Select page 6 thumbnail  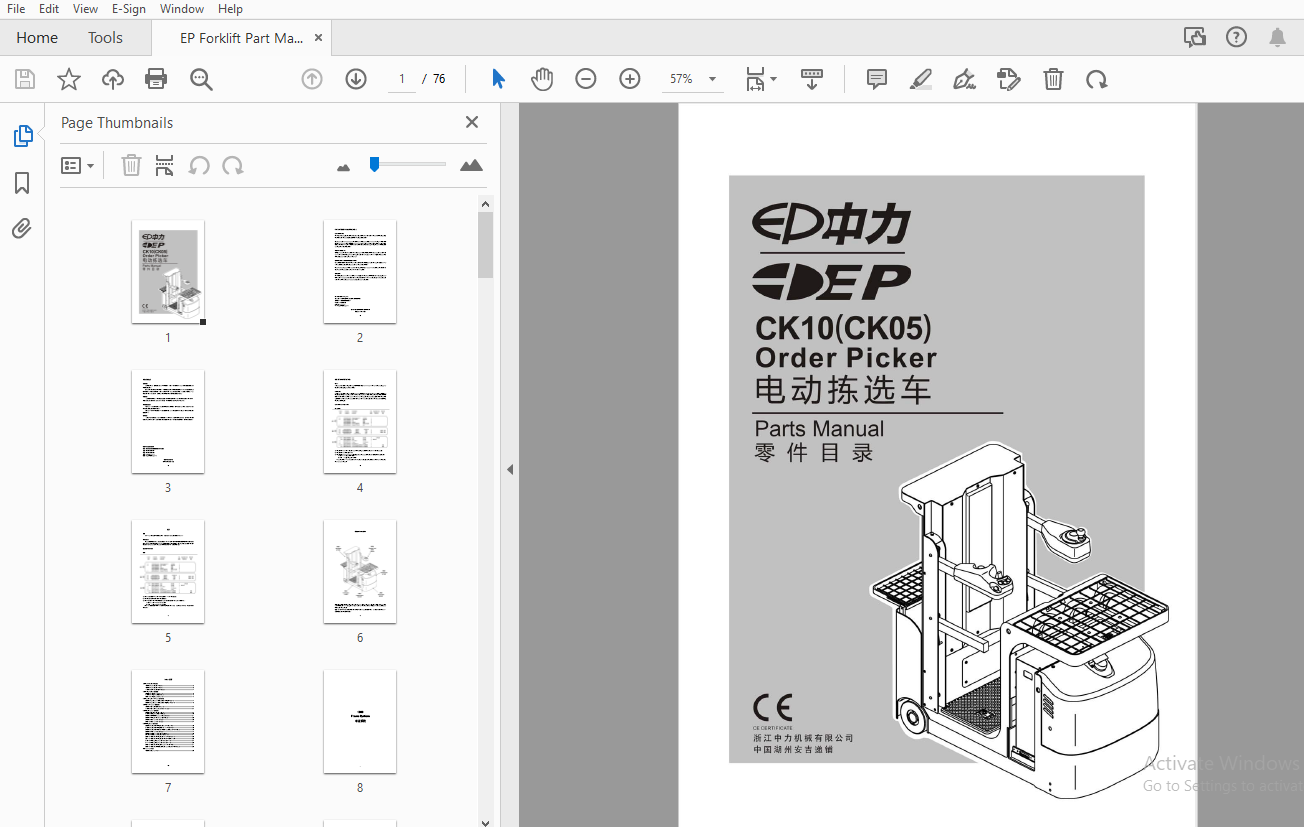360,572
